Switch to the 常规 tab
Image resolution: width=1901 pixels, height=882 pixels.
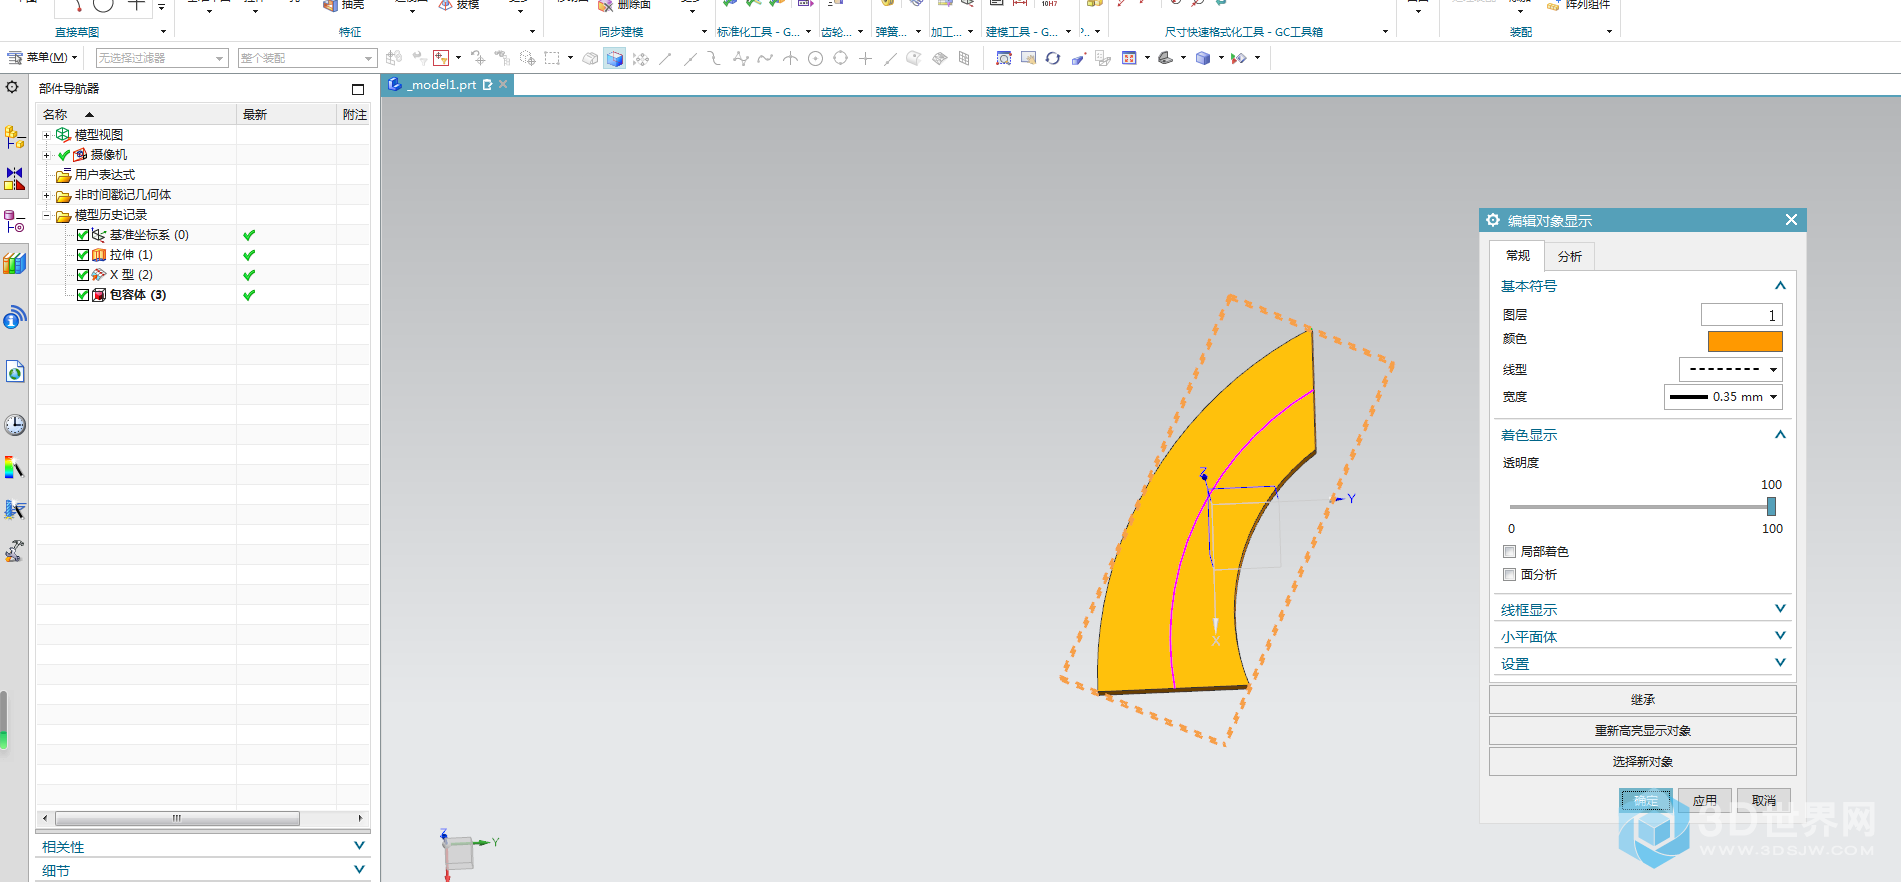(1517, 256)
